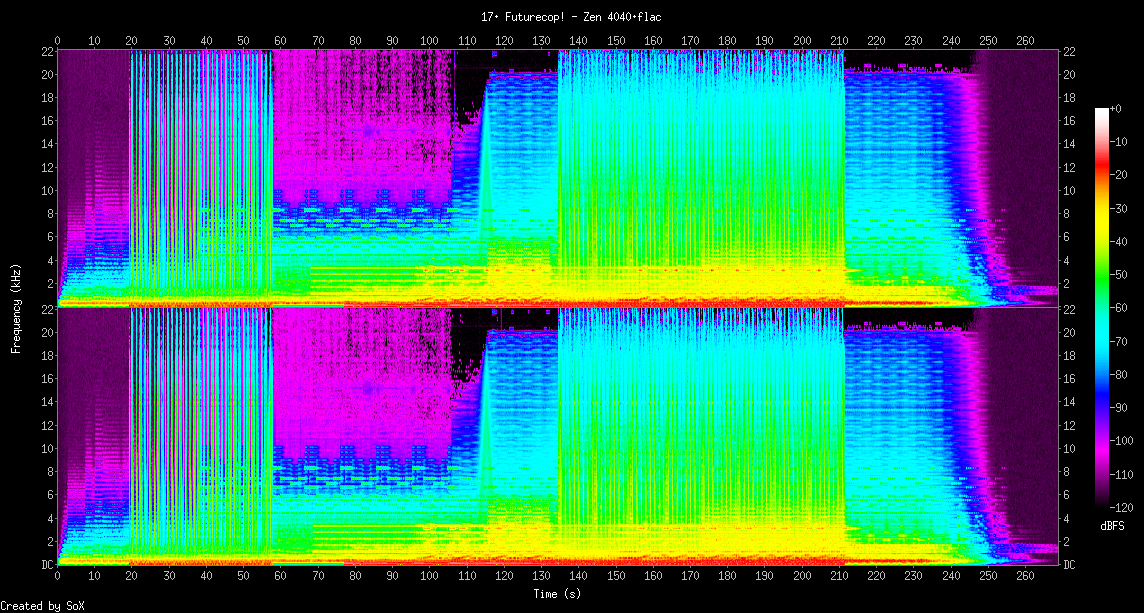This screenshot has width=1144, height=613.
Task: Select the 20 tick on the bottom time axis
Action: (131, 577)
